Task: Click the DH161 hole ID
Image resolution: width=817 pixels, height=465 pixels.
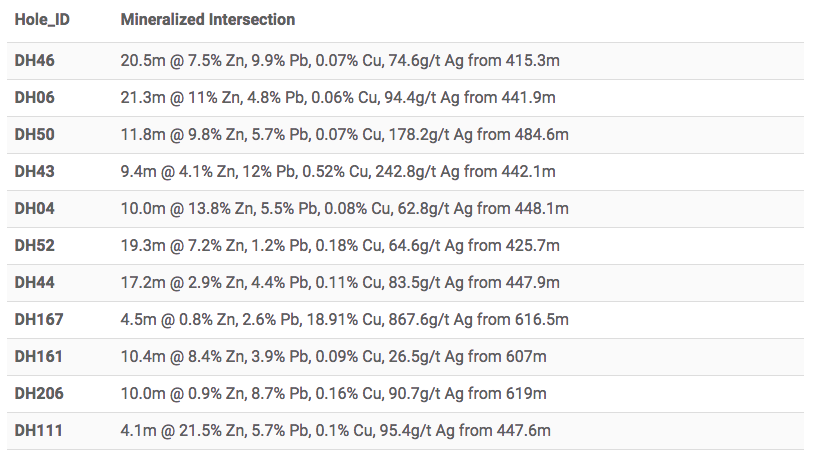Action: (38, 357)
